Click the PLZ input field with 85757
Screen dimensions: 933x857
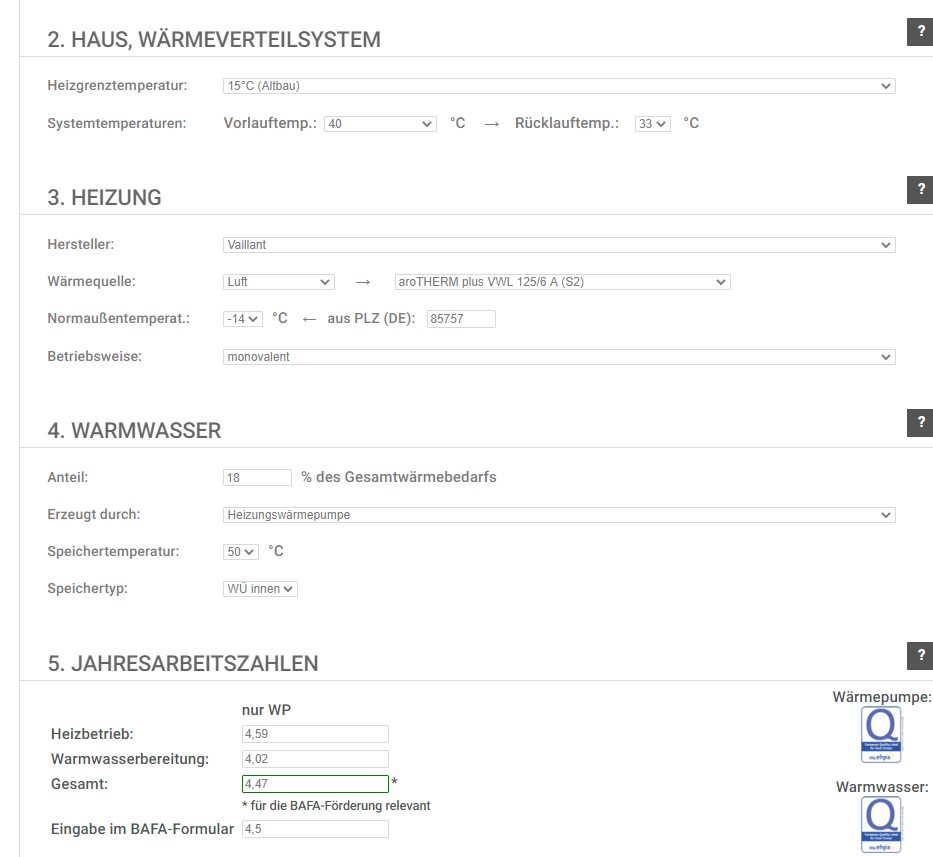pos(460,319)
